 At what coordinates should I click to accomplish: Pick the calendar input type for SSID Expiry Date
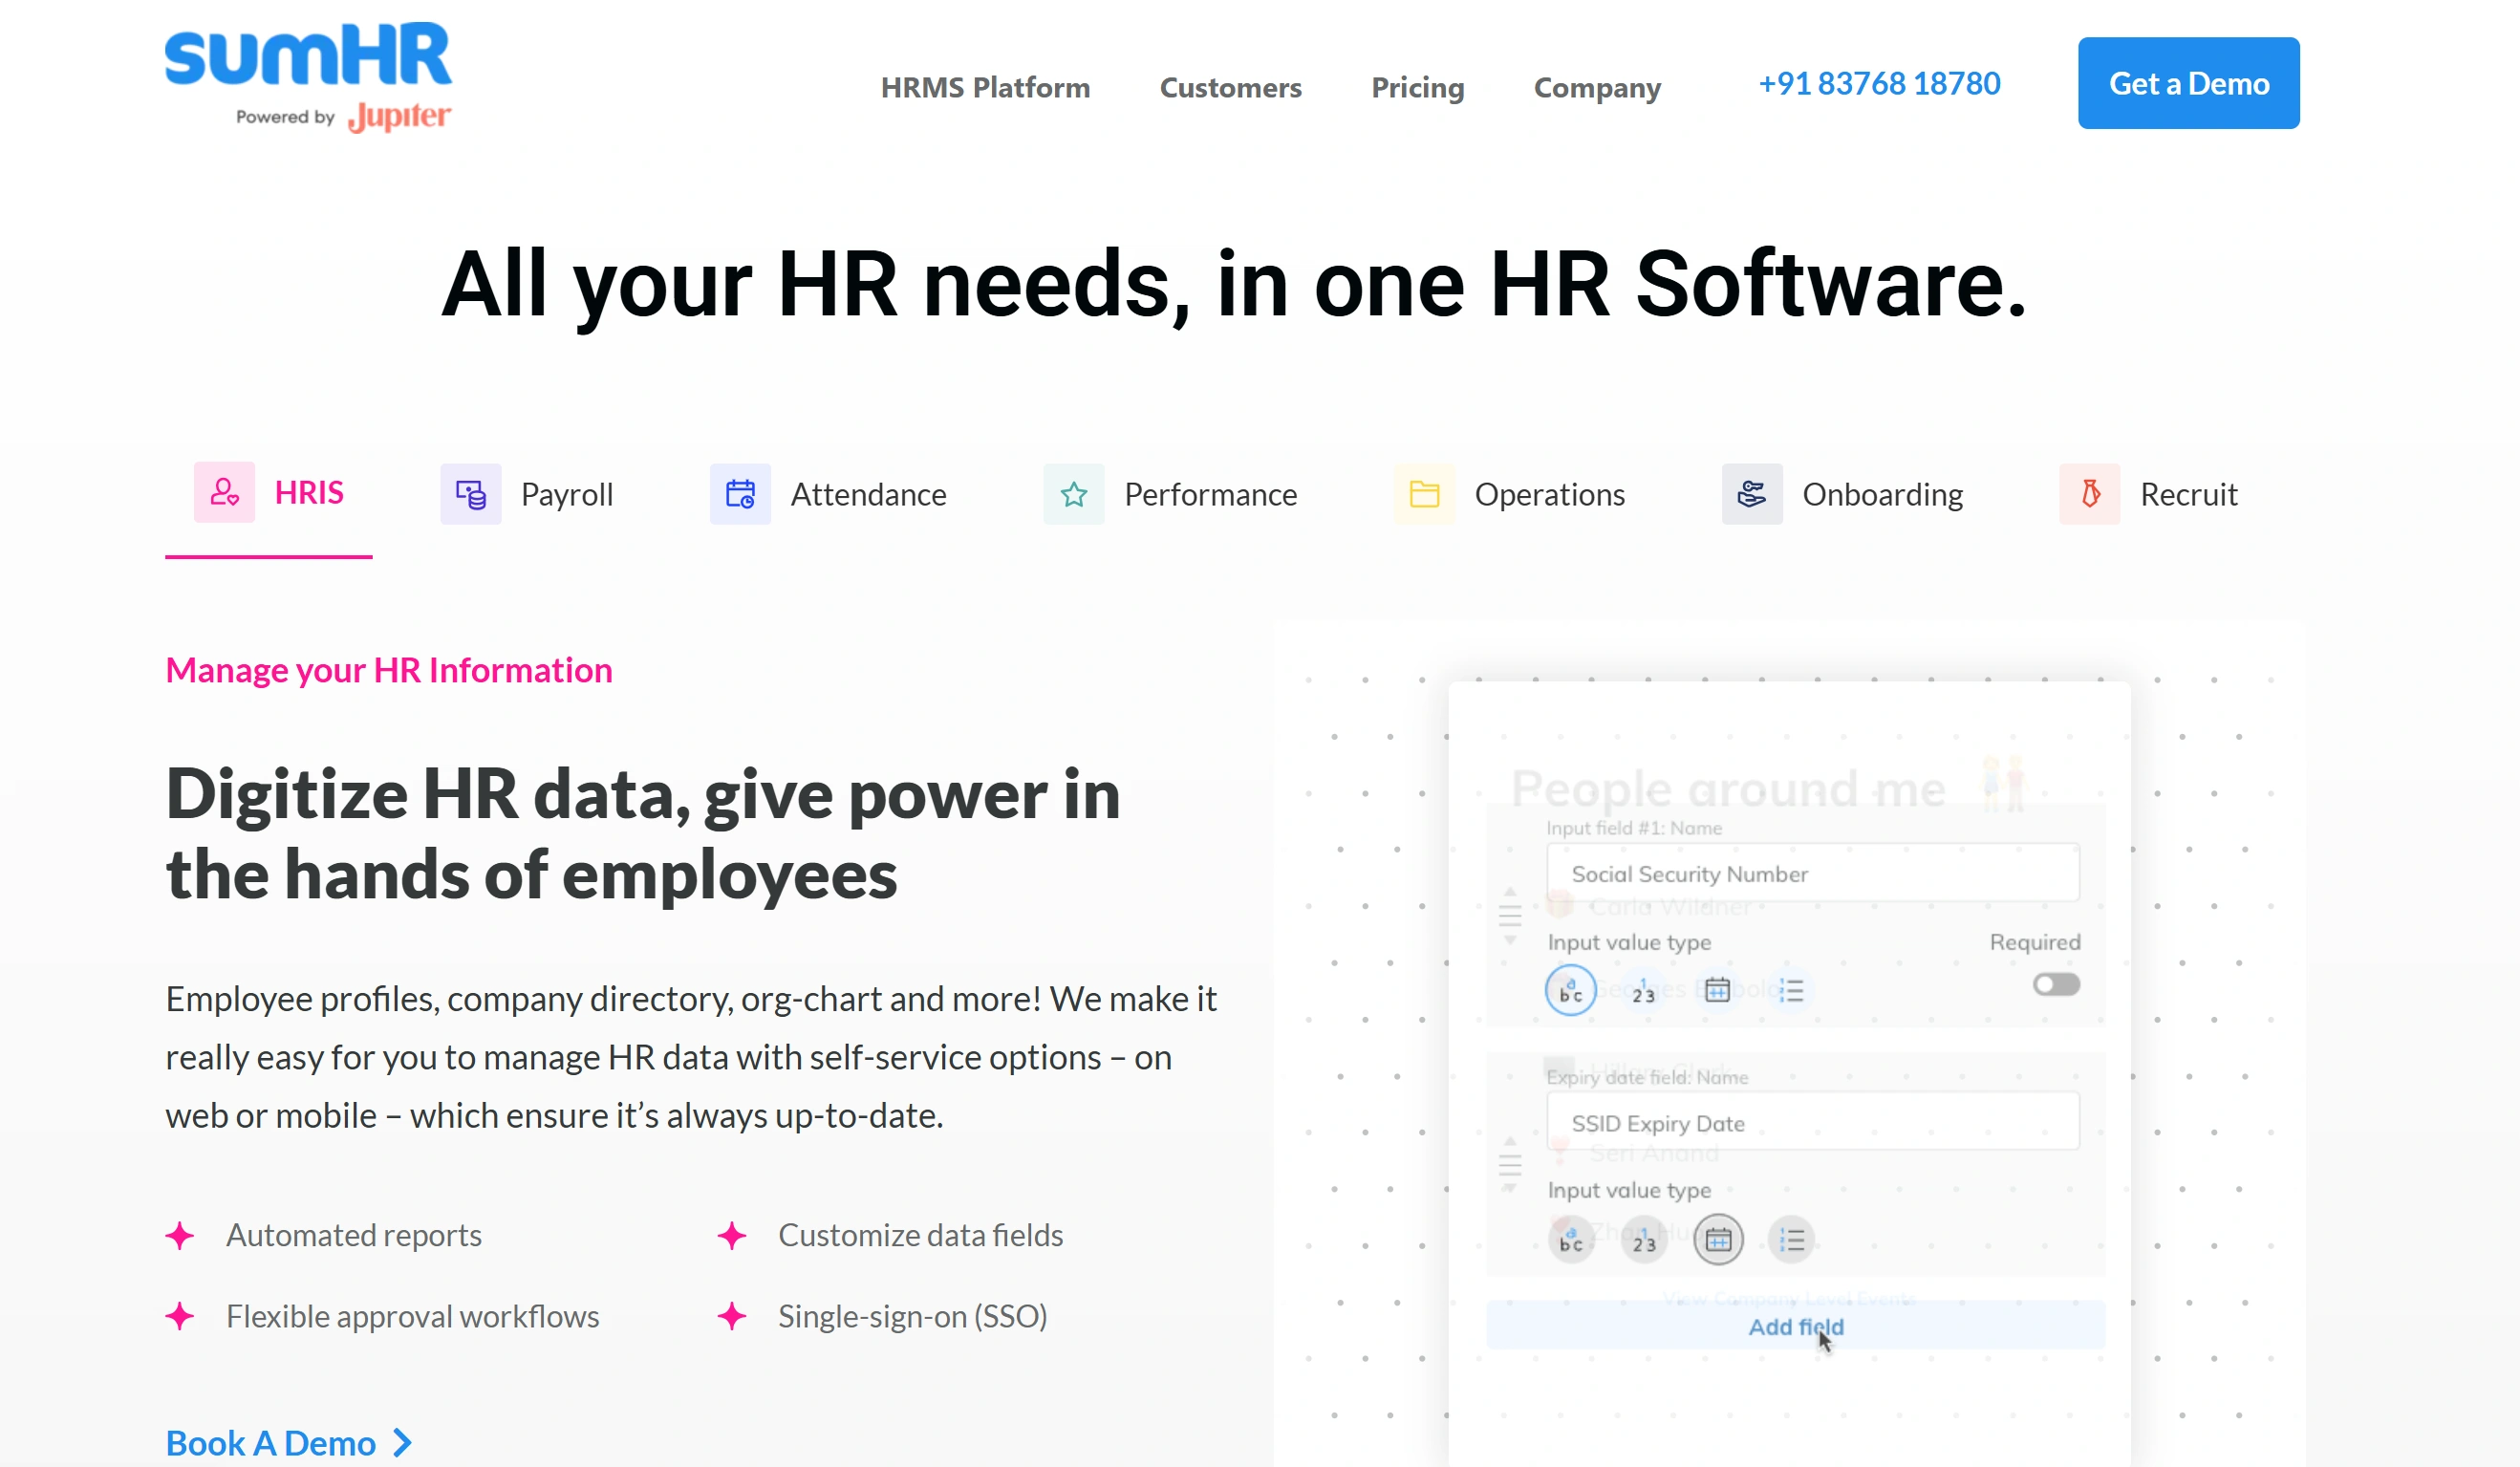1718,1240
